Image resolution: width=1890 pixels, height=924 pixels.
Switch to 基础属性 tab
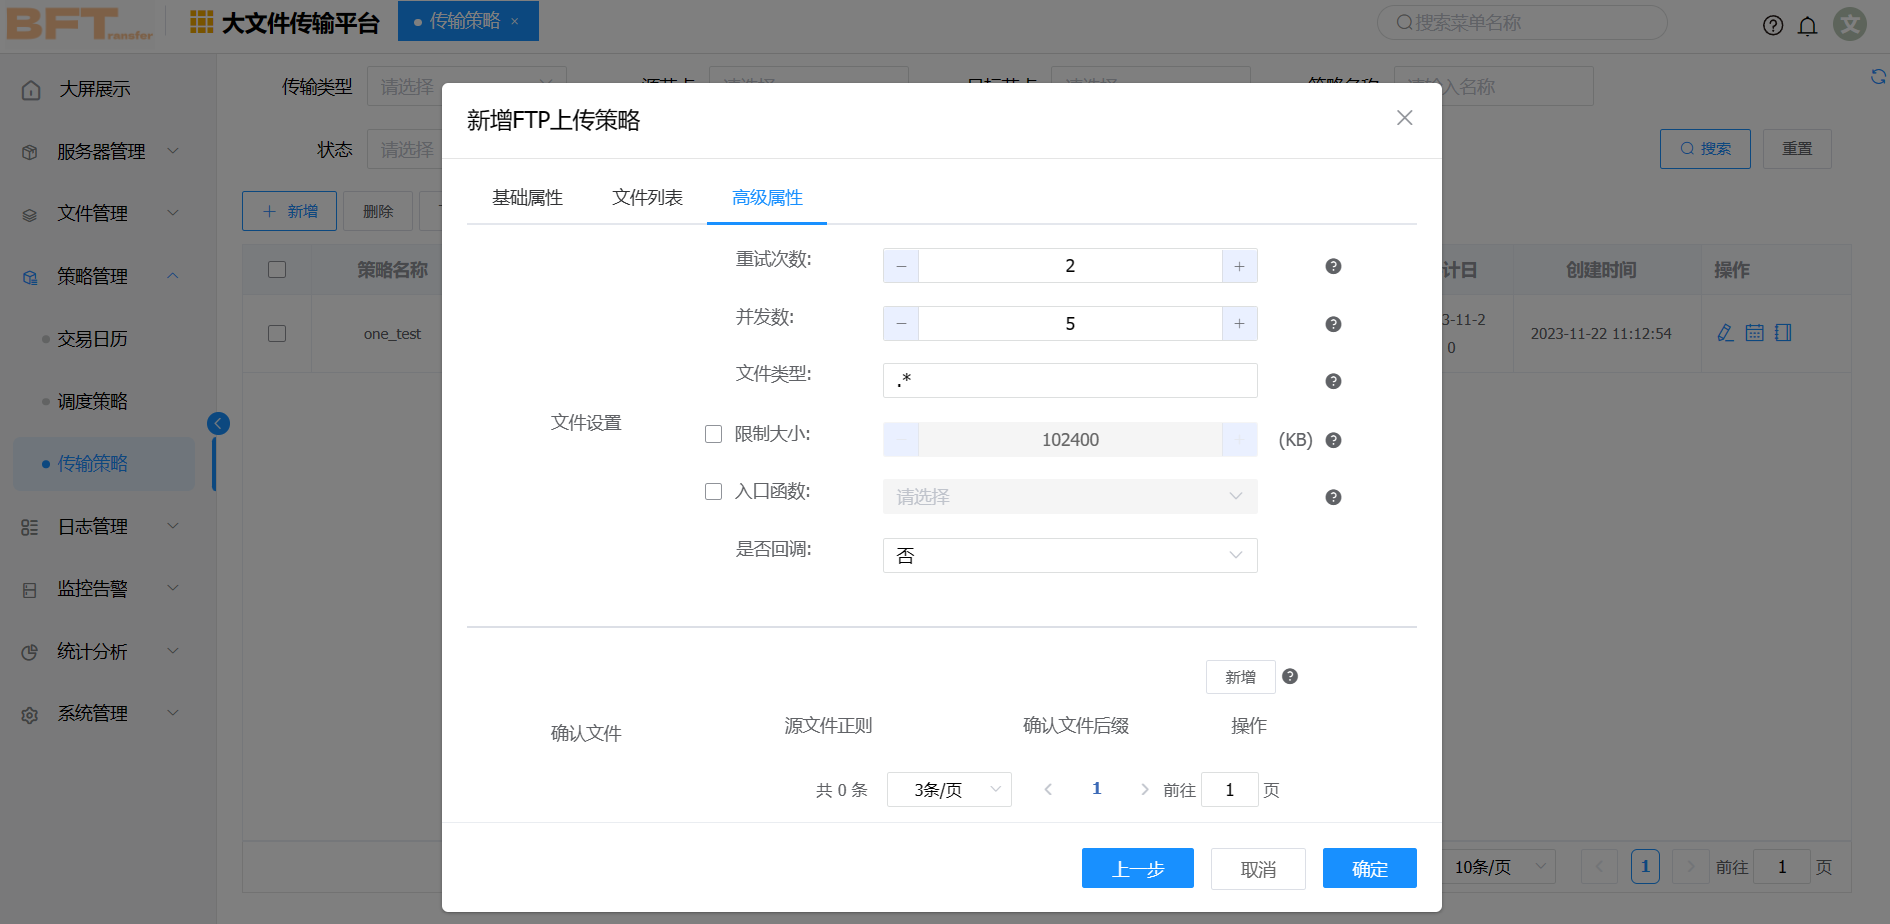point(527,198)
